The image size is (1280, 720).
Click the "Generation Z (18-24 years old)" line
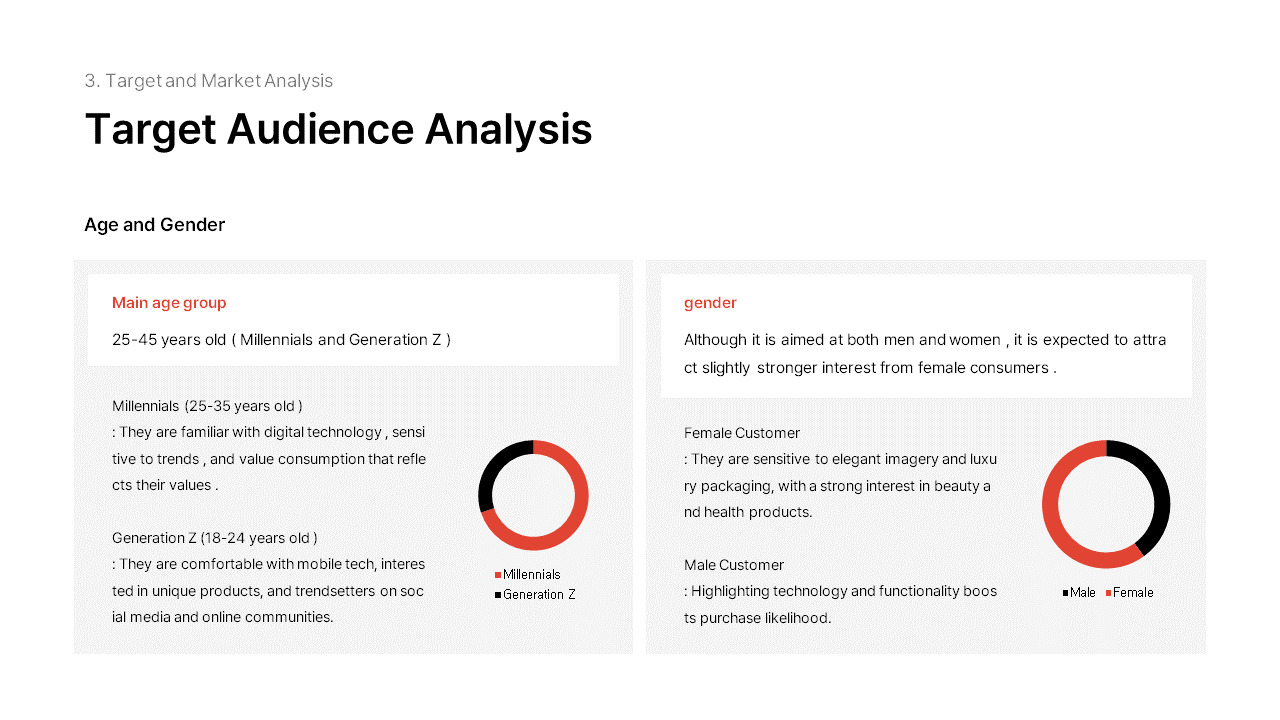[215, 538]
